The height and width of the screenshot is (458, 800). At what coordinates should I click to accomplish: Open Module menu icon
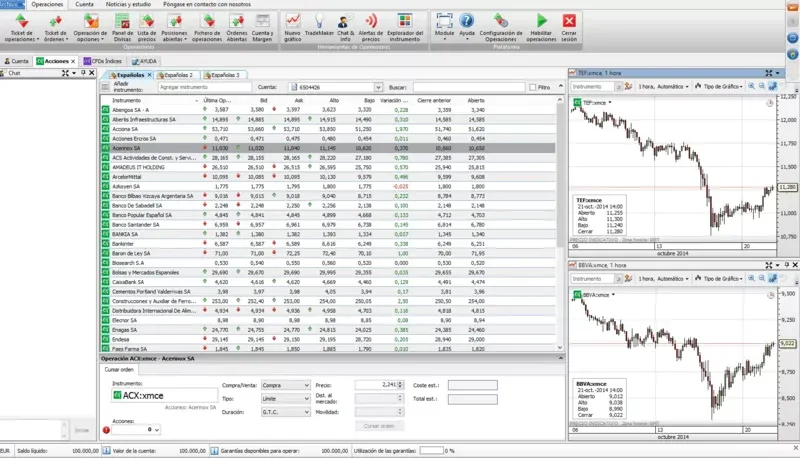click(444, 21)
